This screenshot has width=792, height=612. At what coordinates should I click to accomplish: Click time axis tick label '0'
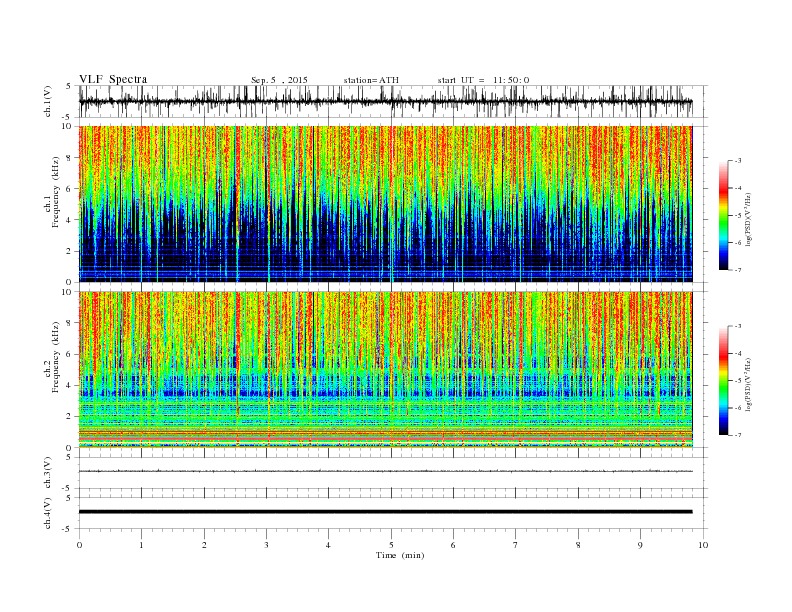point(79,545)
